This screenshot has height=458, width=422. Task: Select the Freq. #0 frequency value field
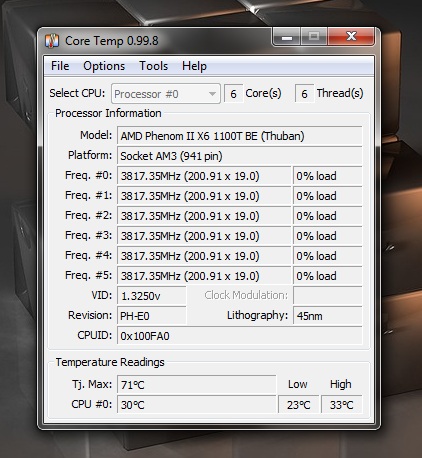coord(204,176)
